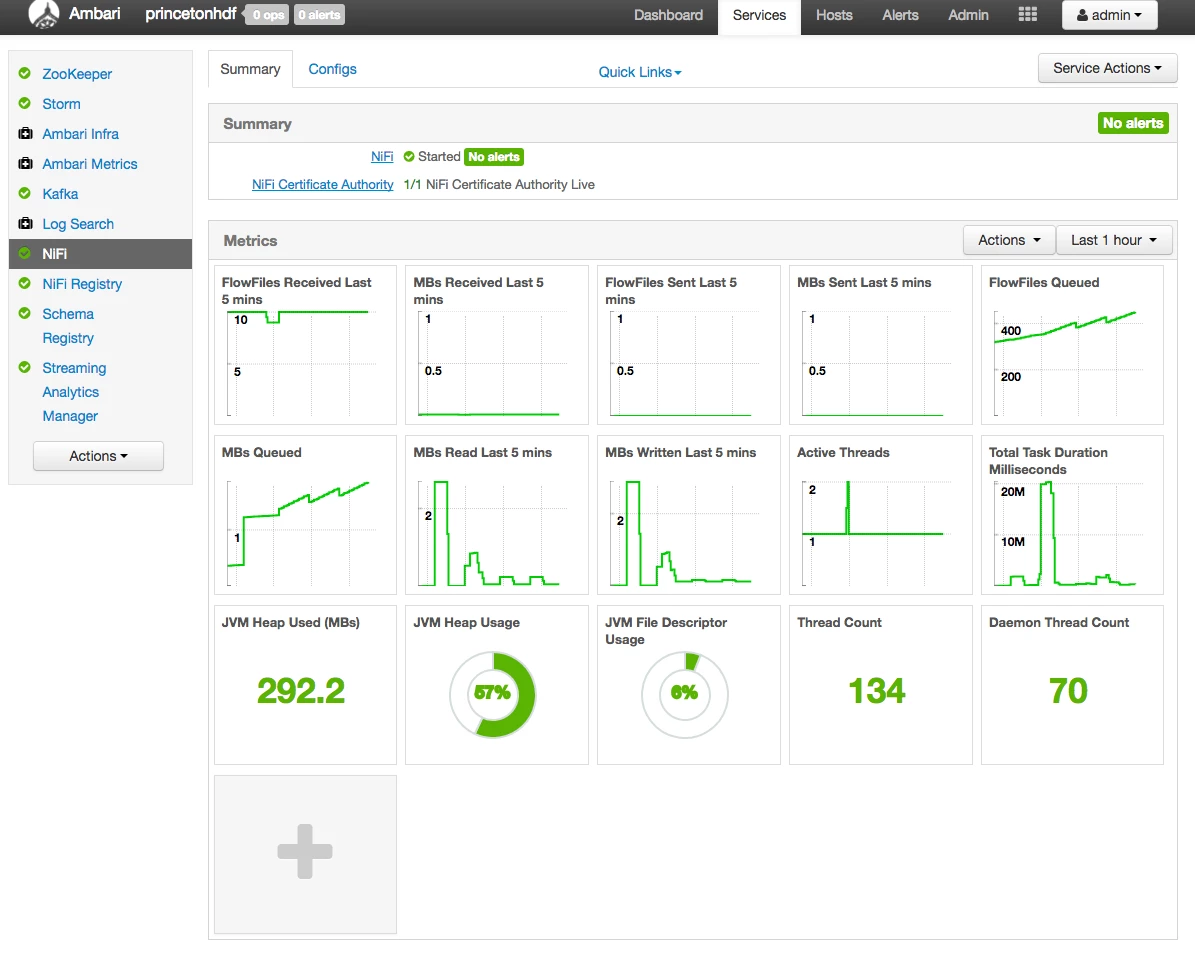Click Ambari Metrics maintenance mode icon
Screen dimensions: 1195x956
25,163
